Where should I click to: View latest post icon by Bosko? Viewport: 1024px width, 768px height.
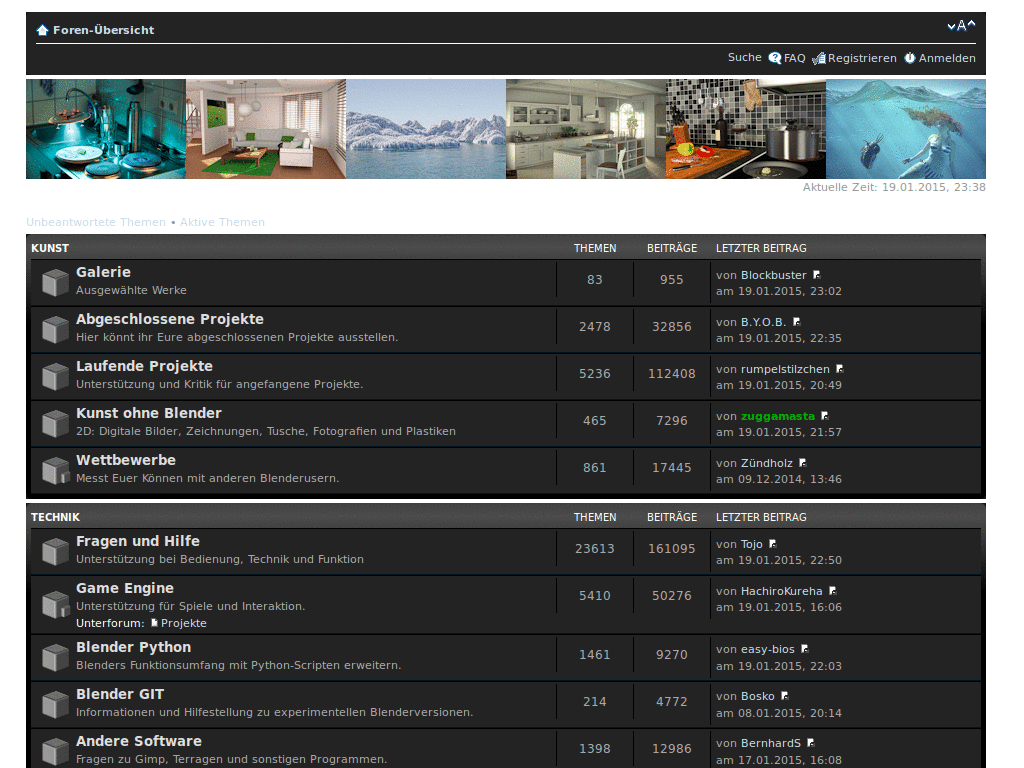[785, 696]
